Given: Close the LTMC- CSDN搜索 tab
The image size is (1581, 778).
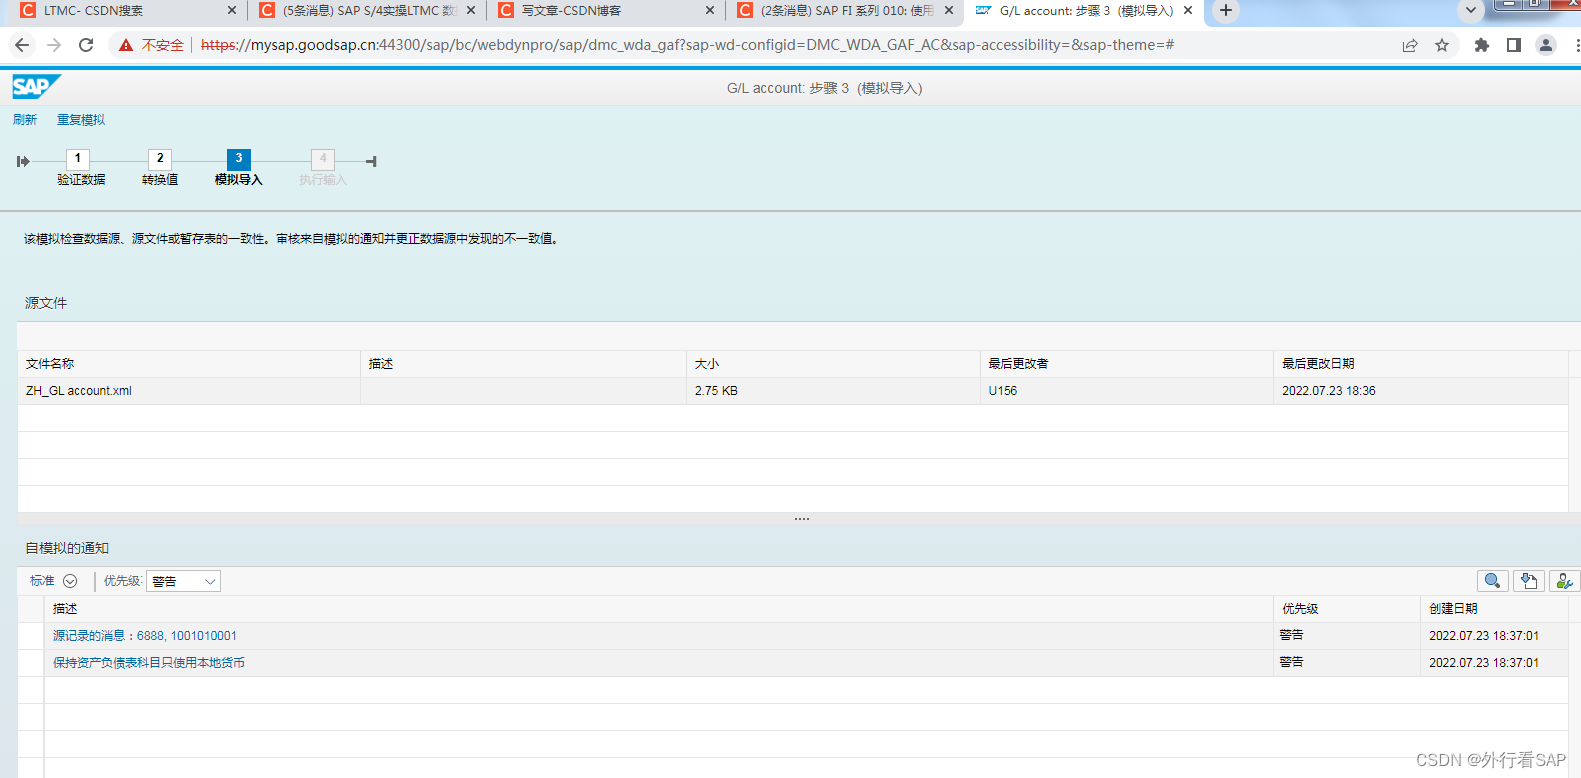Looking at the screenshot, I should (x=232, y=11).
